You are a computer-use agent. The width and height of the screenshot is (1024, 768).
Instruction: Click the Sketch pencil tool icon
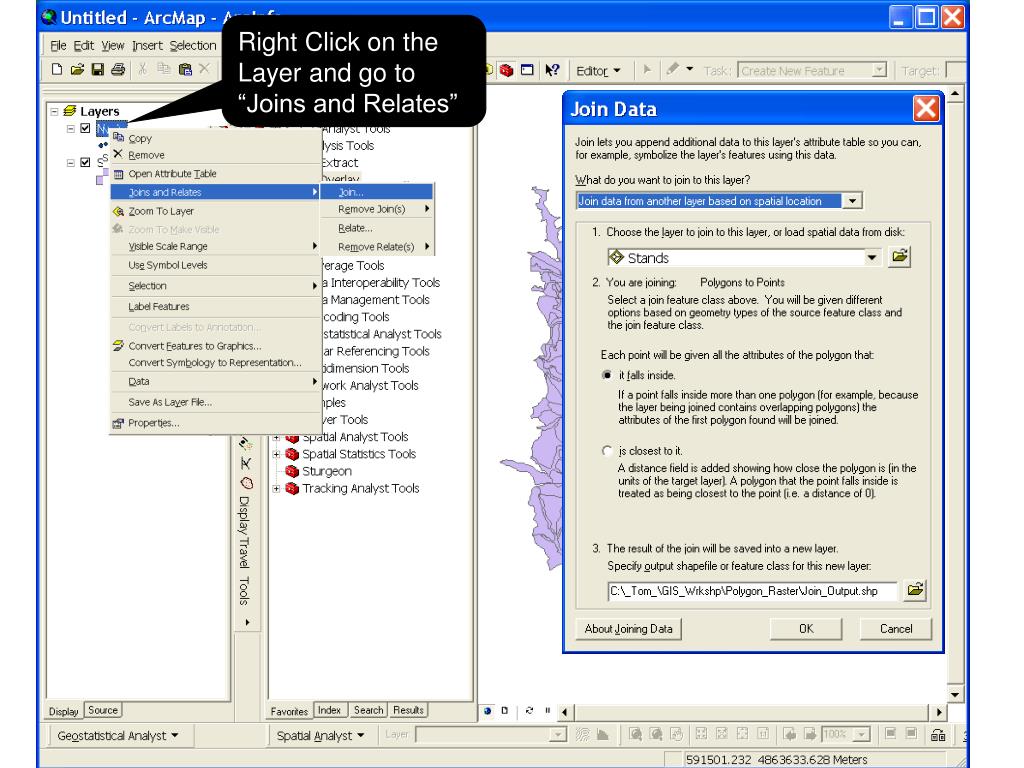click(672, 69)
